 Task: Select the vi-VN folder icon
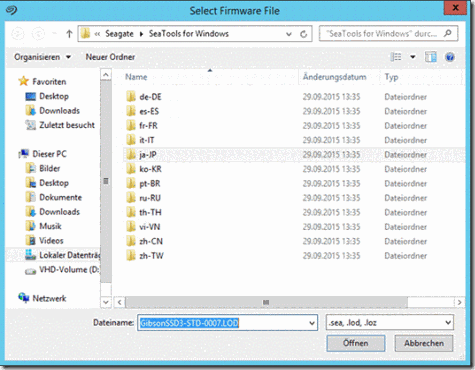click(131, 227)
